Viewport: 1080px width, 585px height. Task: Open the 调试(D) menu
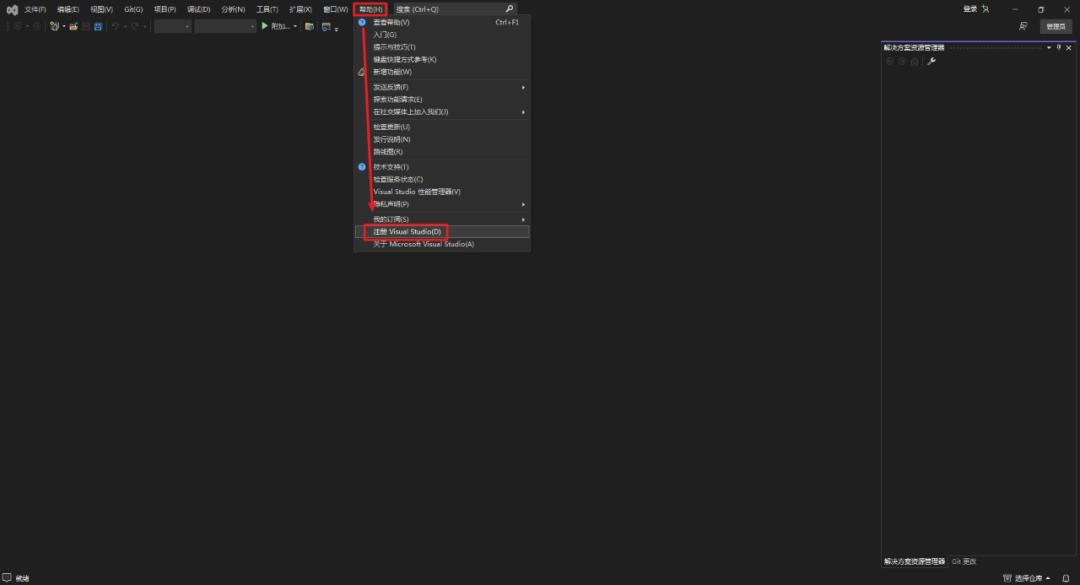pyautogui.click(x=198, y=10)
